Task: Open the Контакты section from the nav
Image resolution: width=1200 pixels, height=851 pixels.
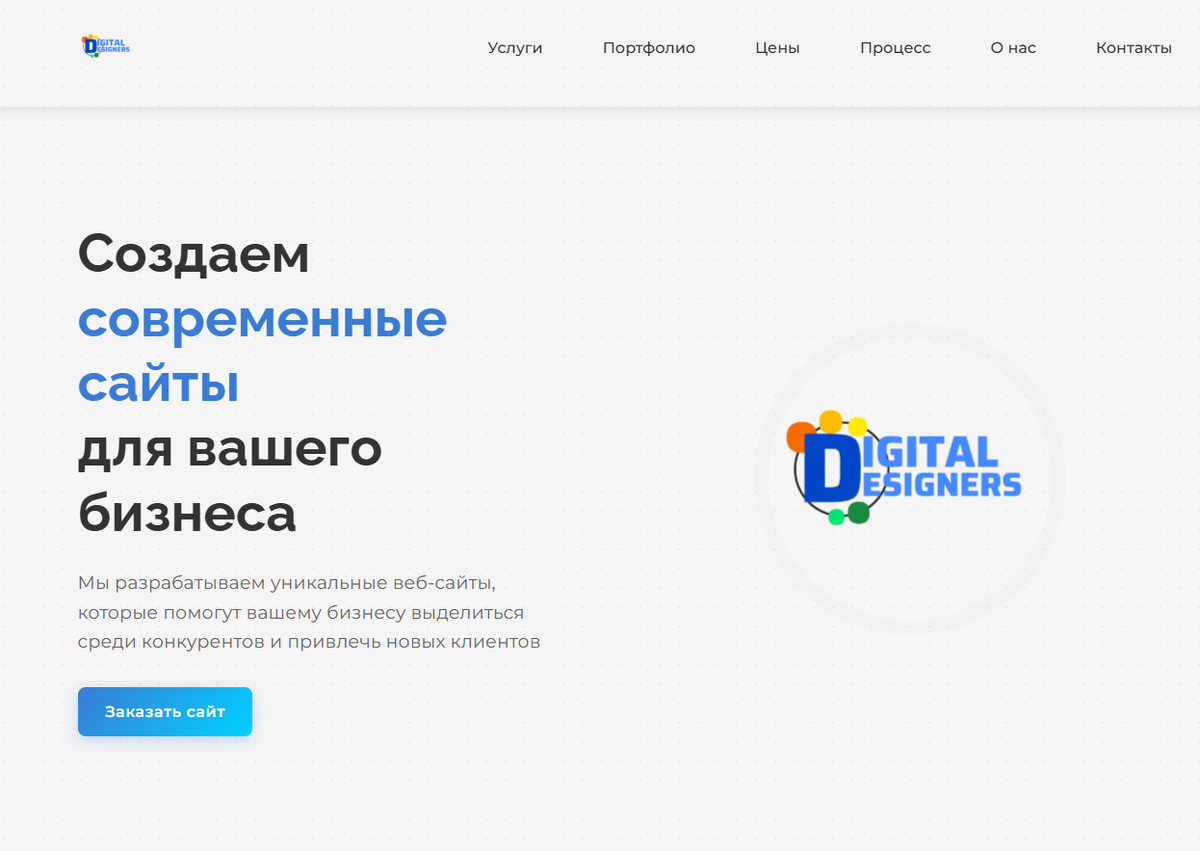Action: tap(1134, 47)
